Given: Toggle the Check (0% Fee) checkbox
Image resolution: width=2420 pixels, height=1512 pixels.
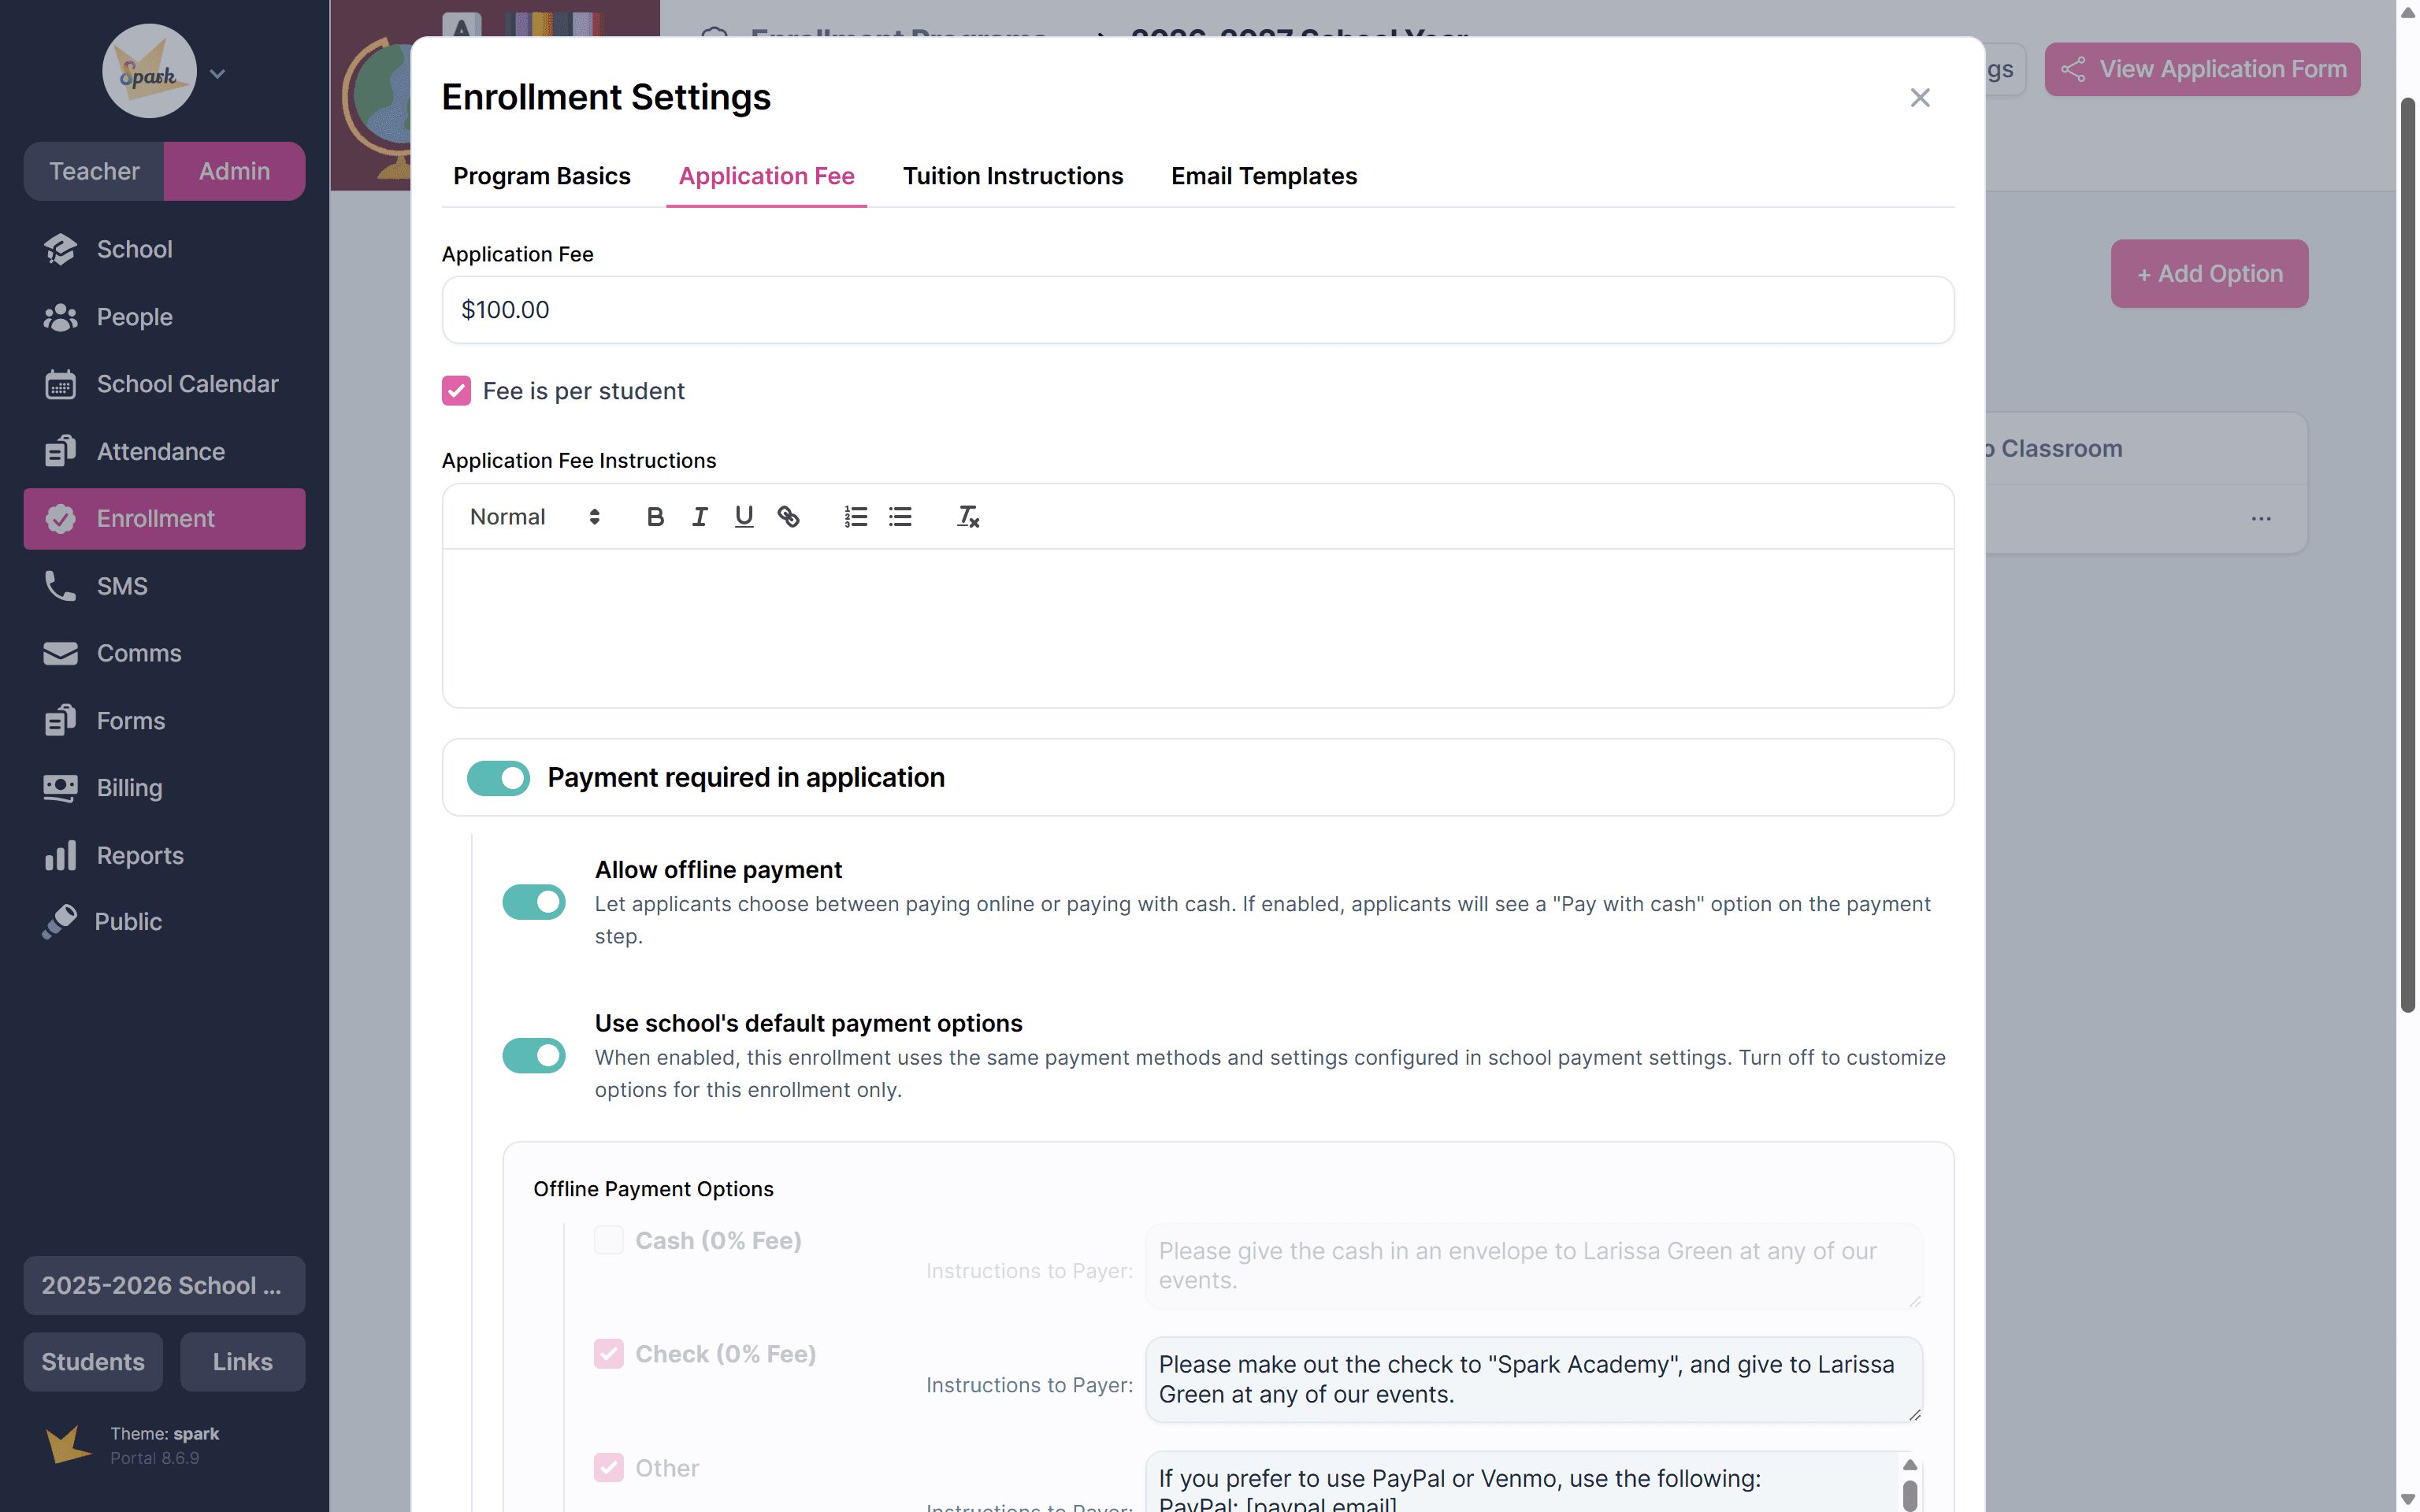Looking at the screenshot, I should point(609,1354).
